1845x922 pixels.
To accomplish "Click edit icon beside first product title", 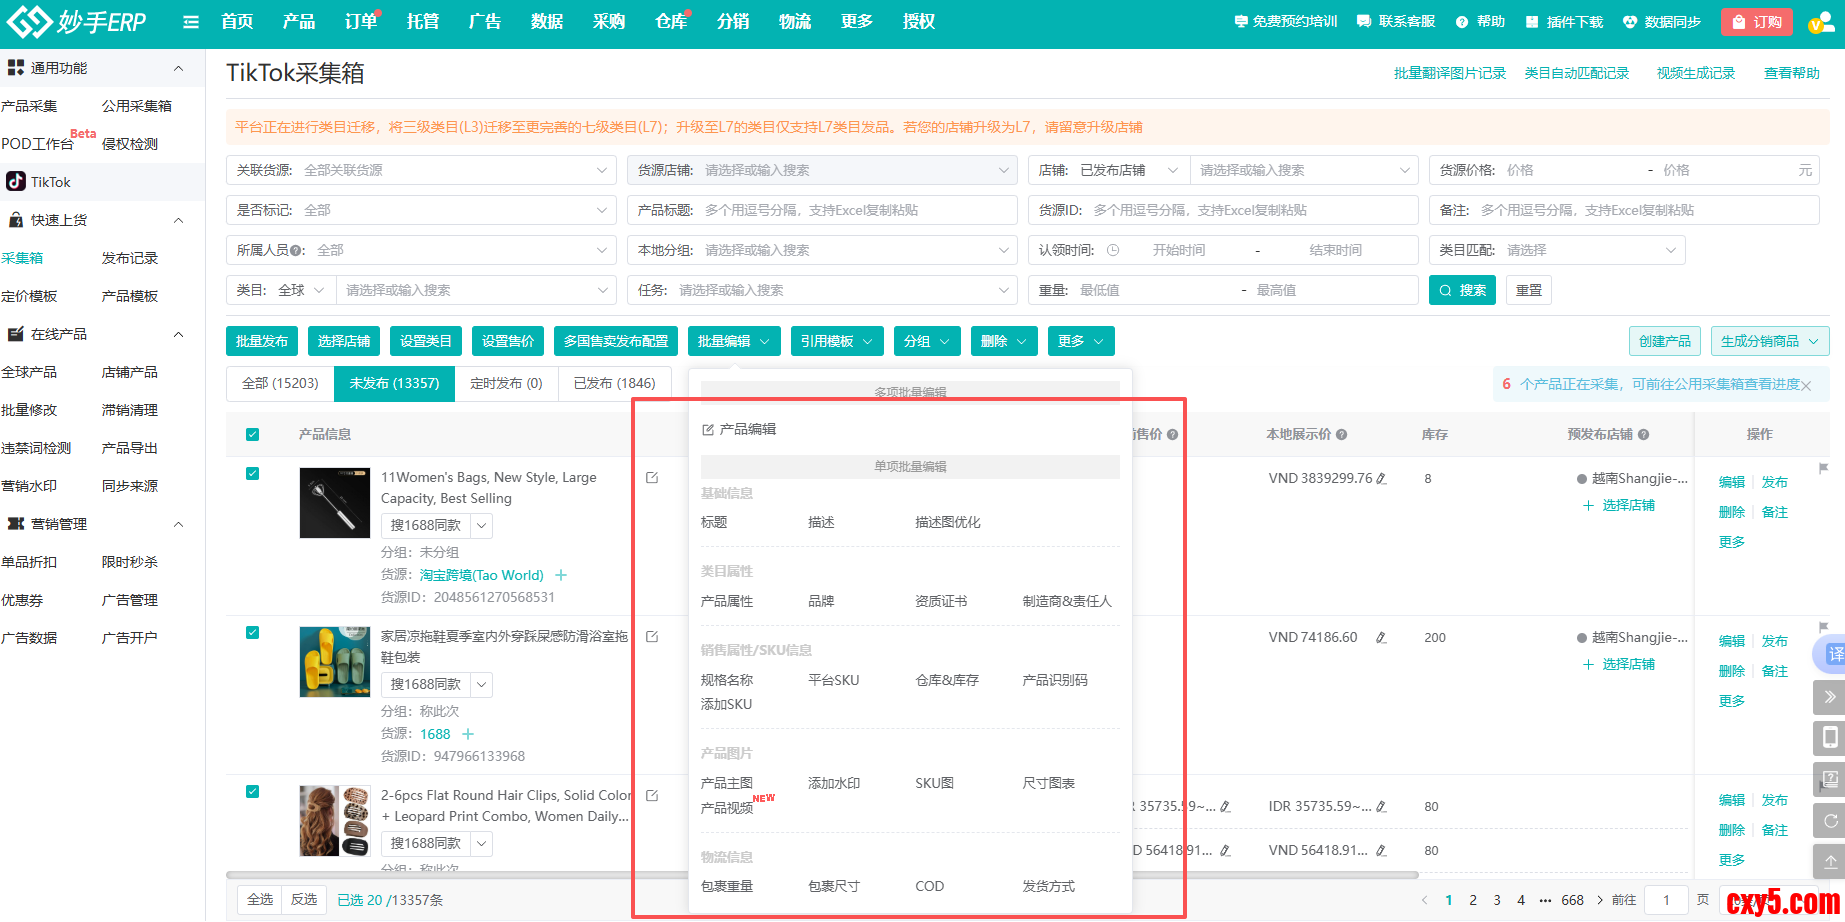I will click(x=652, y=478).
